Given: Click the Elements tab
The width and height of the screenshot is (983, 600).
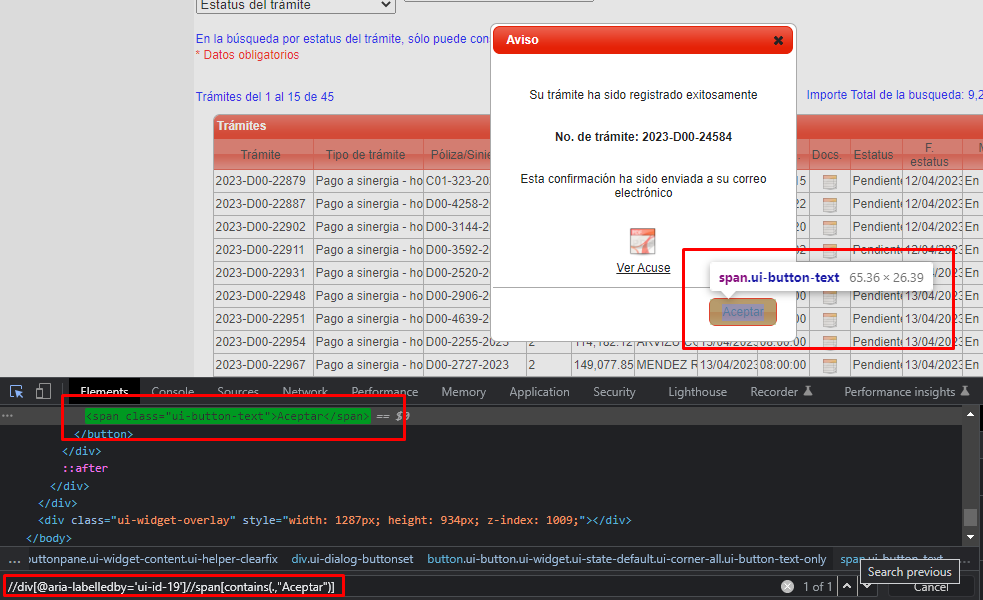Looking at the screenshot, I should (x=104, y=392).
